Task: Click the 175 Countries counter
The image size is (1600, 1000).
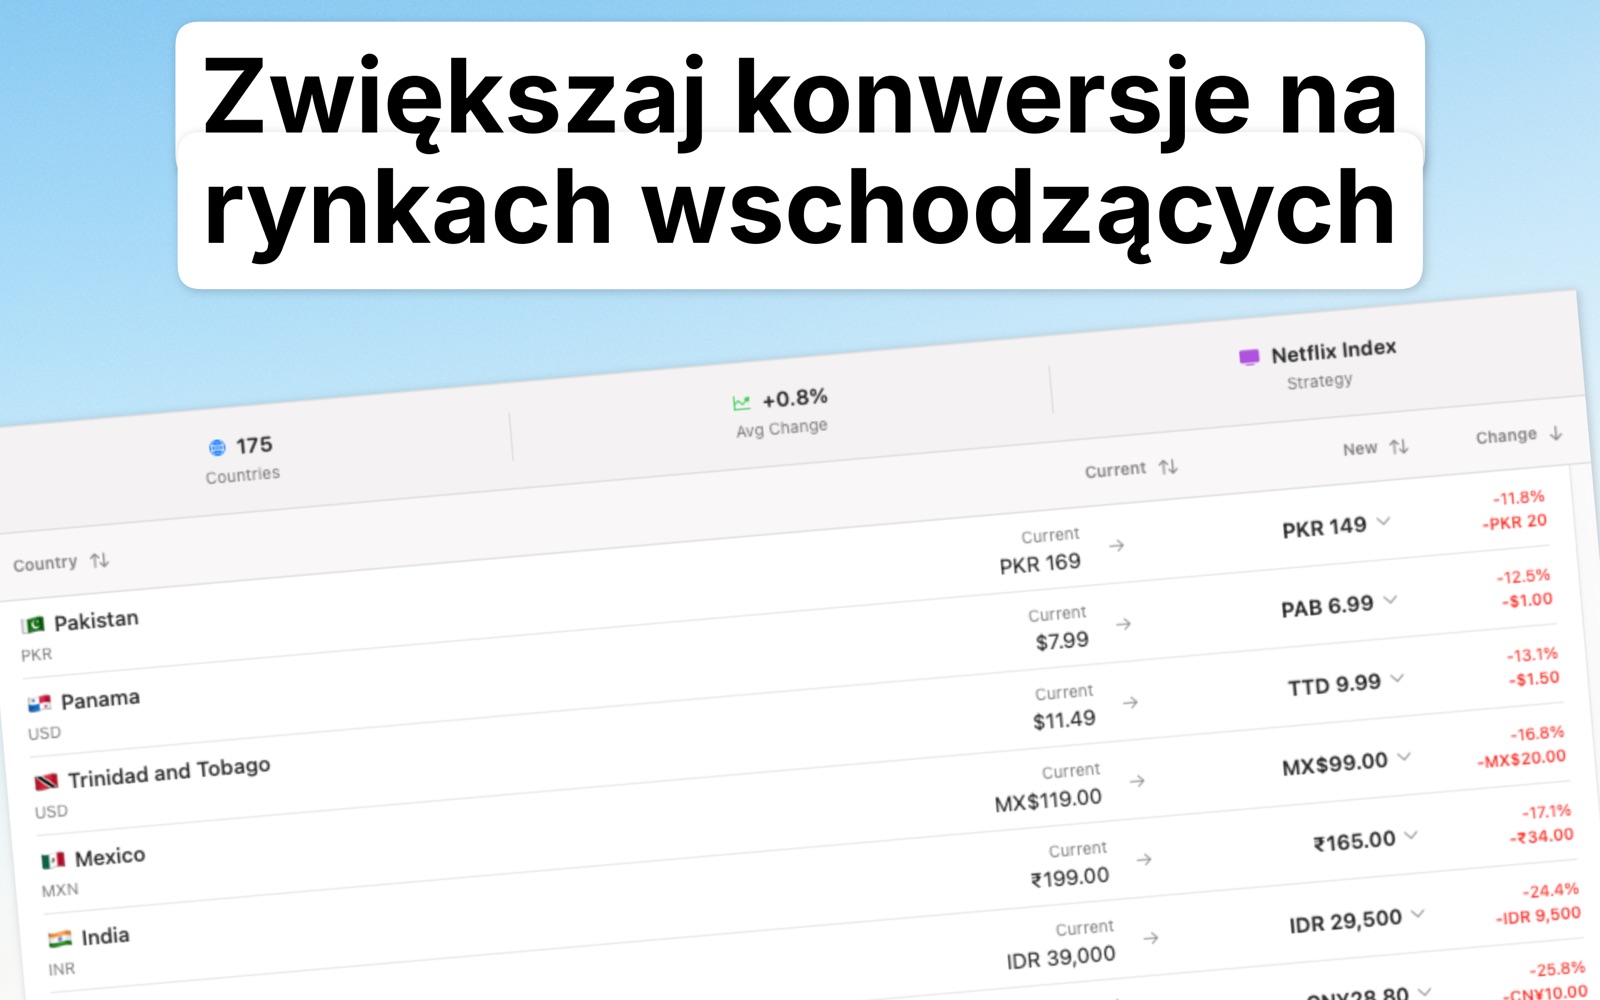Action: pyautogui.click(x=244, y=458)
